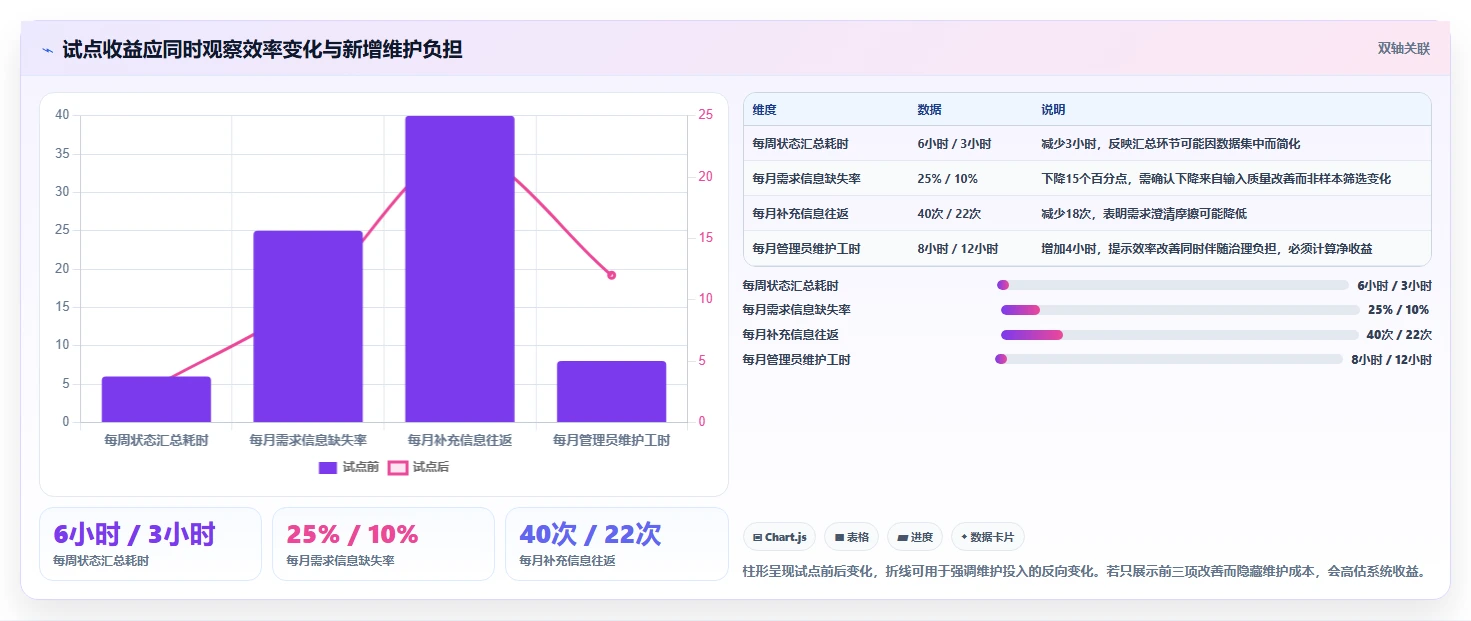Click the progress bar for 每月管理员维护工时
Viewport: 1471px width, 621px height.
1169,359
